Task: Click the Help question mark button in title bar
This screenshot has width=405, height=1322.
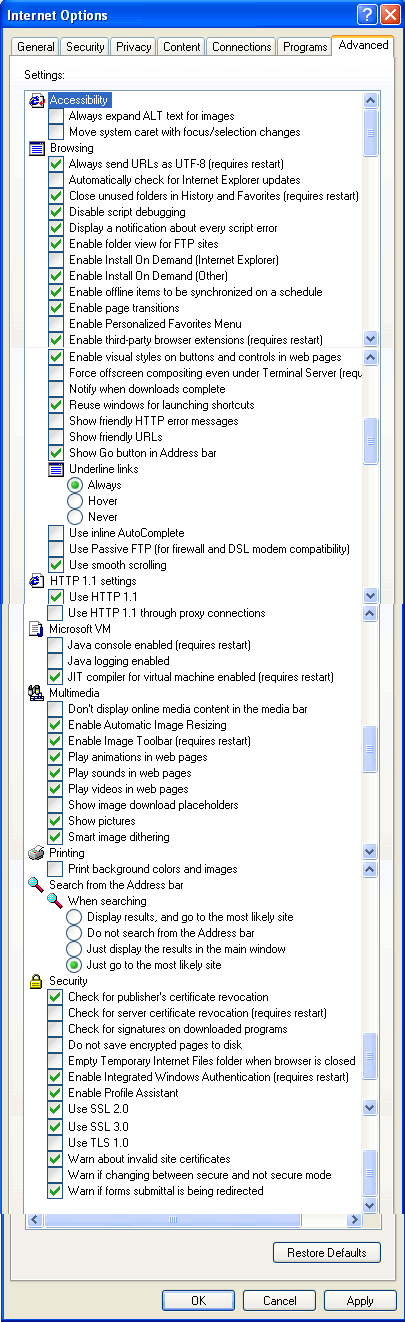Action: click(367, 14)
